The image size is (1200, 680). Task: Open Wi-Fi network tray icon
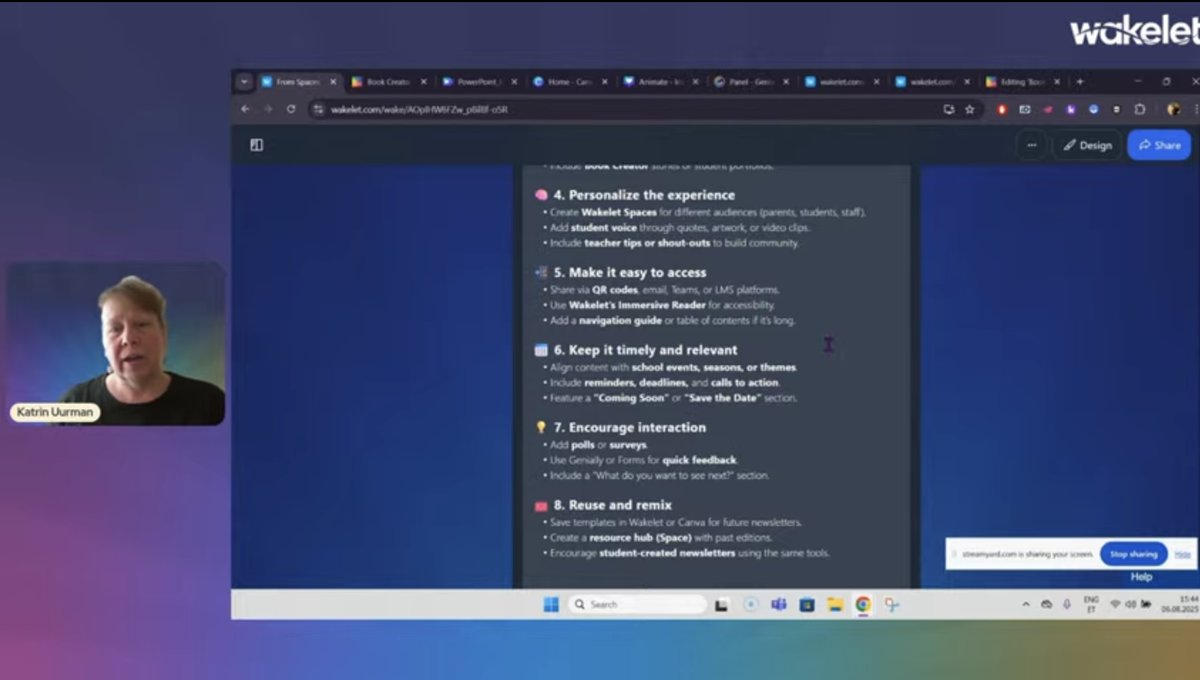[1115, 604]
